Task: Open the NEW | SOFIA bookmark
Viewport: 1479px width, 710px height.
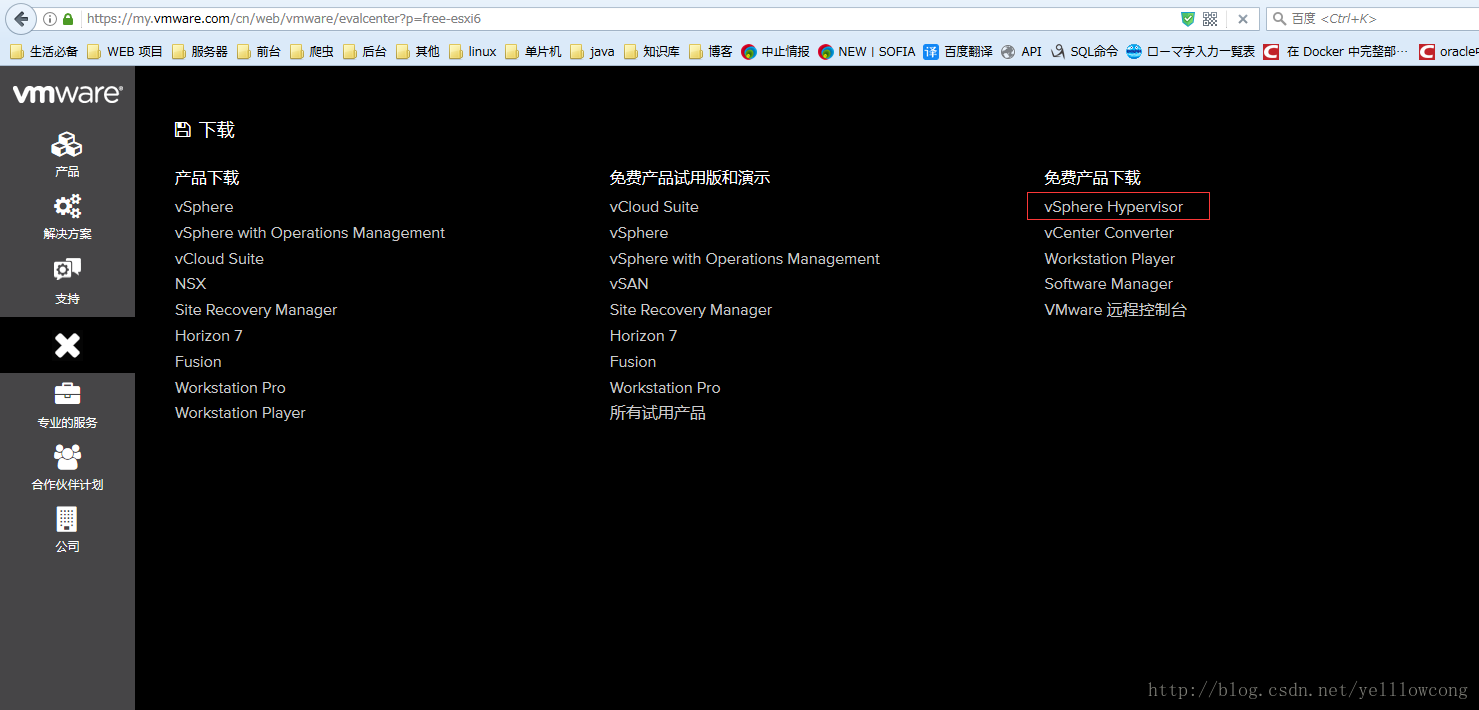Action: coord(867,51)
